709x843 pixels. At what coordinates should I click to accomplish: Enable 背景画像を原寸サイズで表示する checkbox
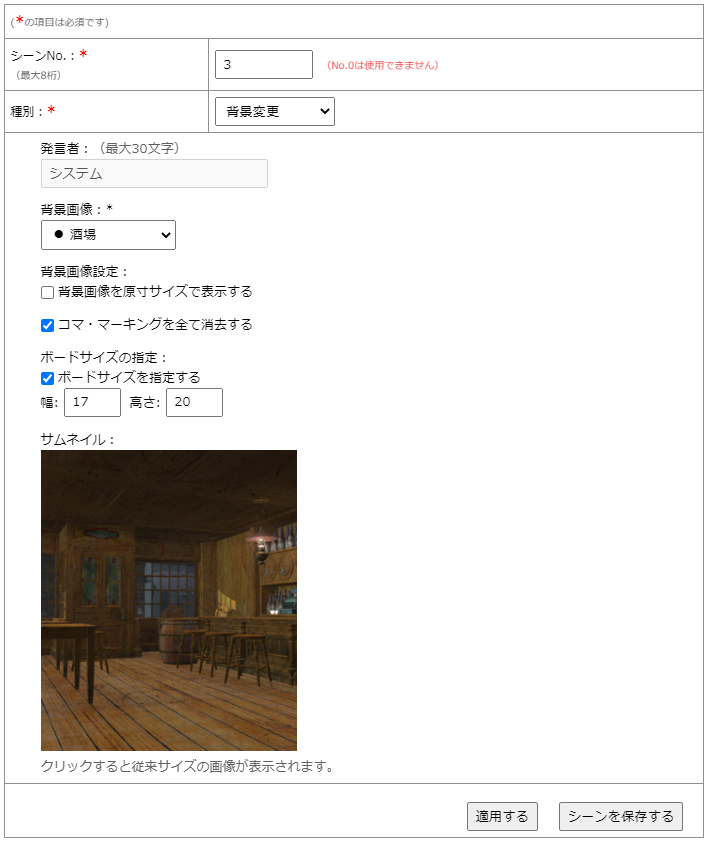click(47, 292)
